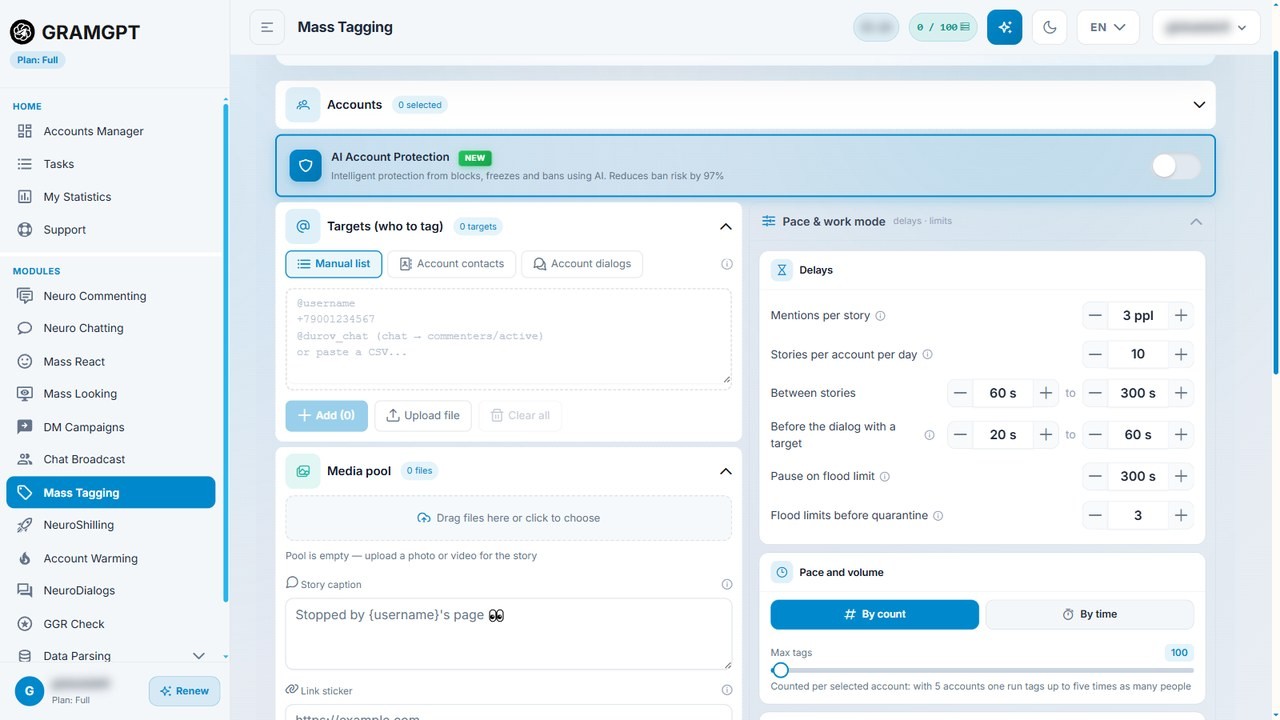Decrease Flood limits before quarantine with minus
Screen dimensions: 1280x720
tap(1096, 515)
